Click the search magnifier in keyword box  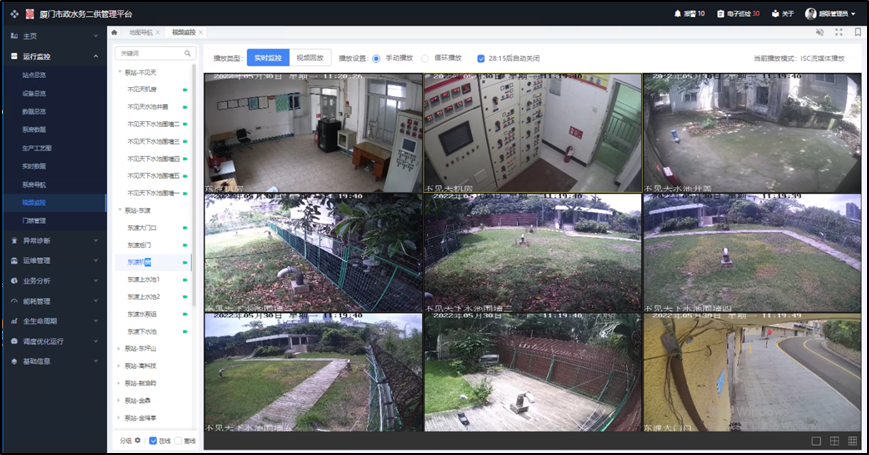pyautogui.click(x=187, y=53)
